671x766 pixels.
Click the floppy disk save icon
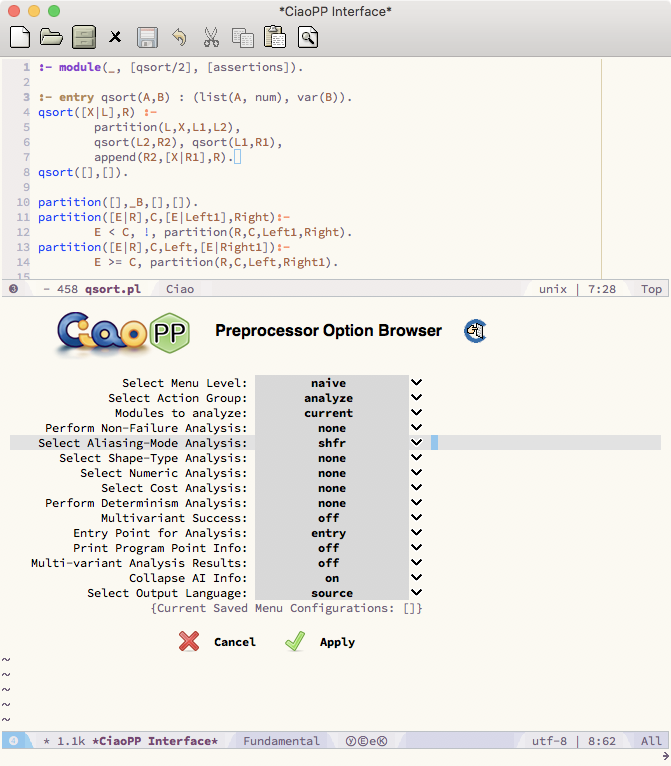click(x=147, y=38)
